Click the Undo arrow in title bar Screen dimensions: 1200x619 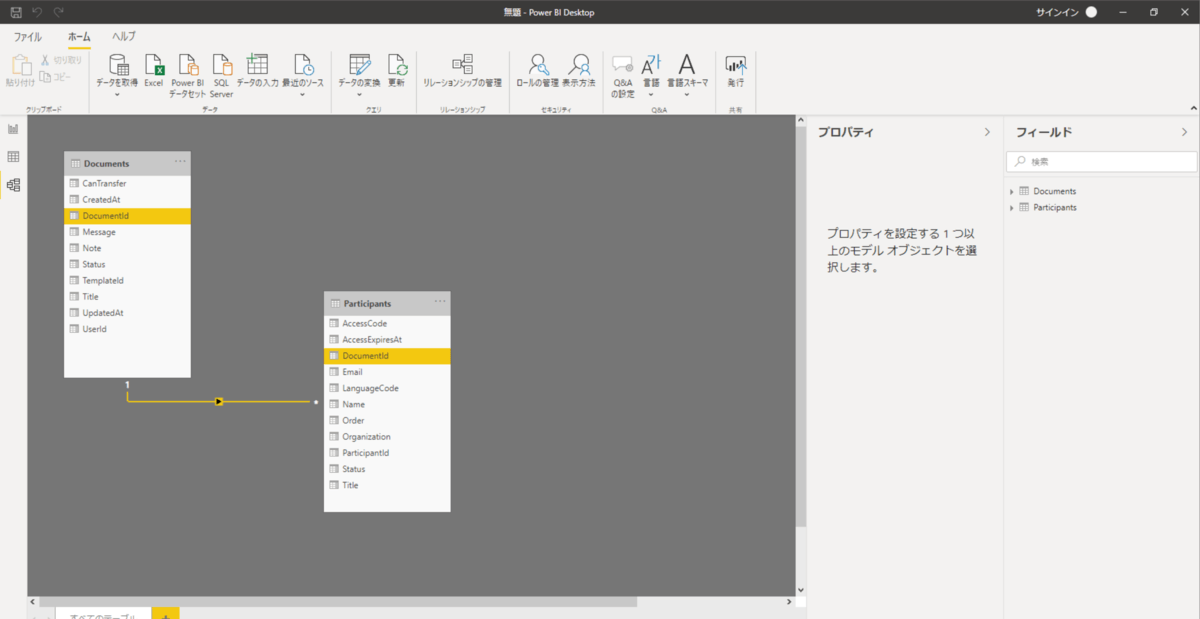38,12
